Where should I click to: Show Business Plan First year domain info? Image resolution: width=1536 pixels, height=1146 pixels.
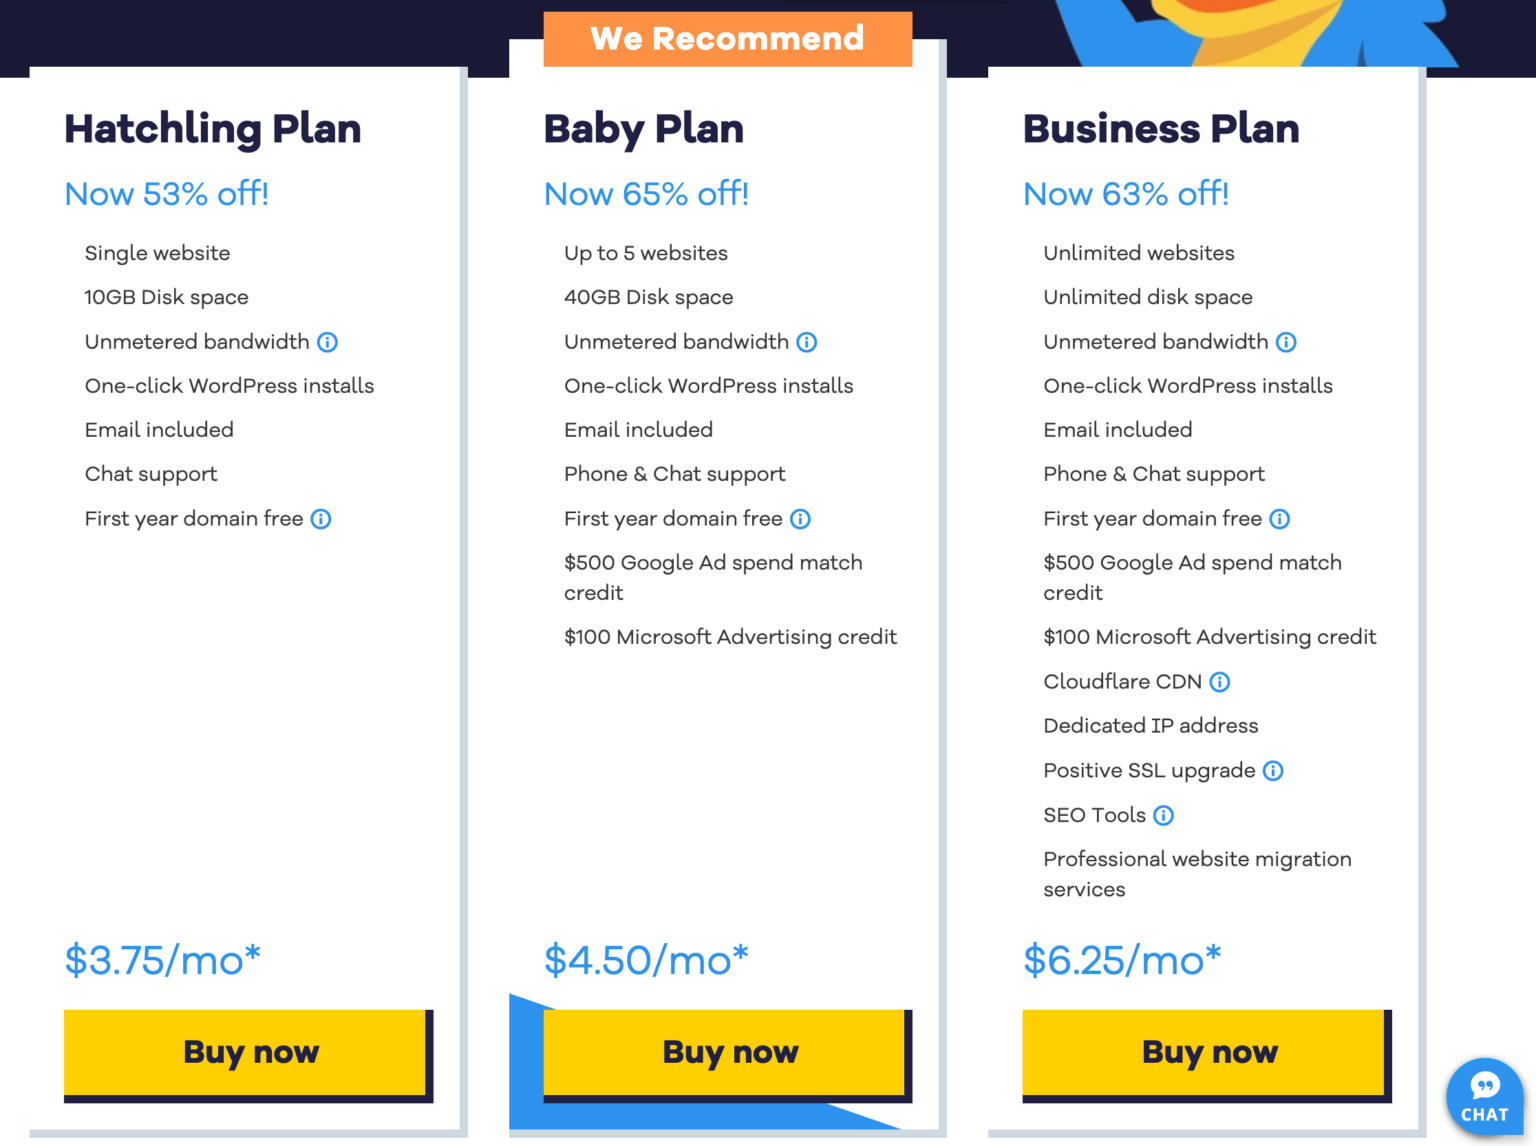(1279, 519)
